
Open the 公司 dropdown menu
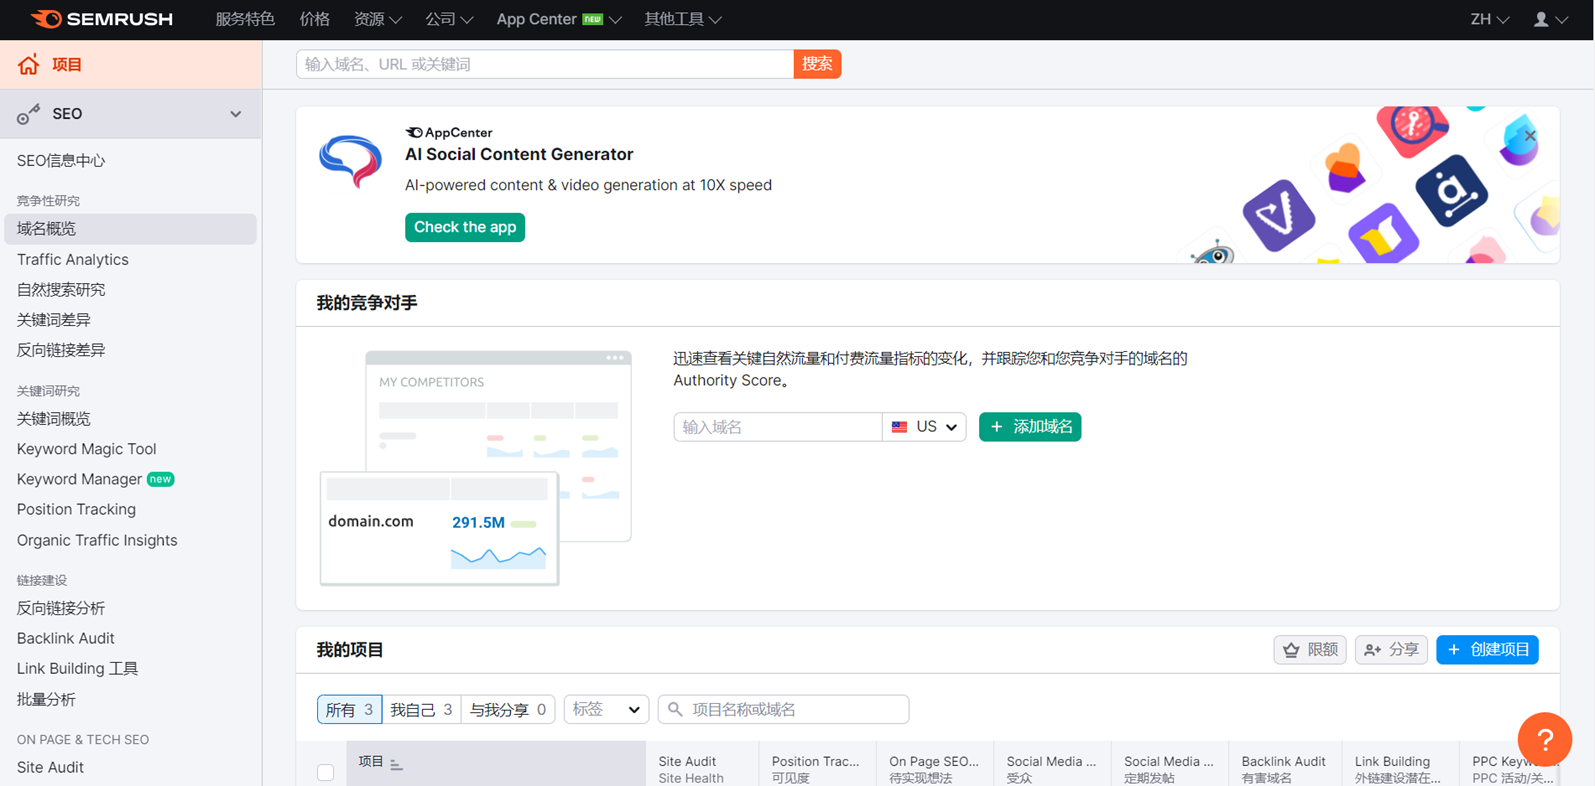[449, 19]
